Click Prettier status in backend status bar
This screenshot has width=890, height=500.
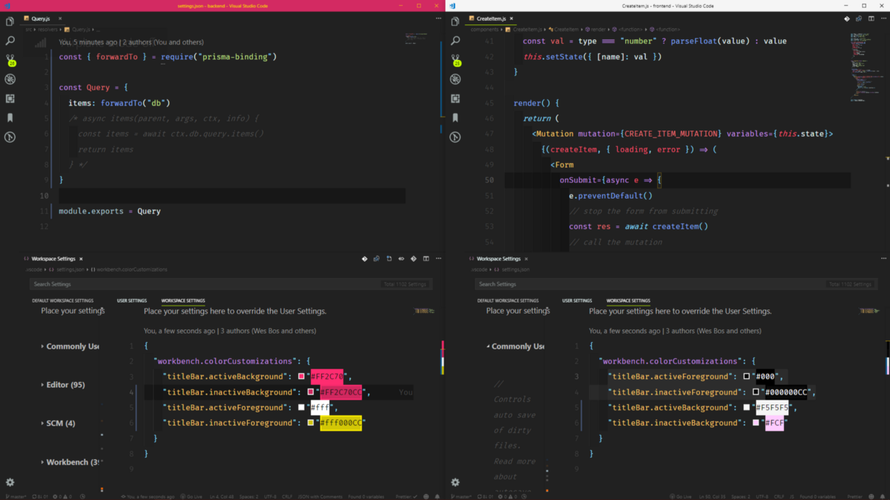tap(406, 497)
